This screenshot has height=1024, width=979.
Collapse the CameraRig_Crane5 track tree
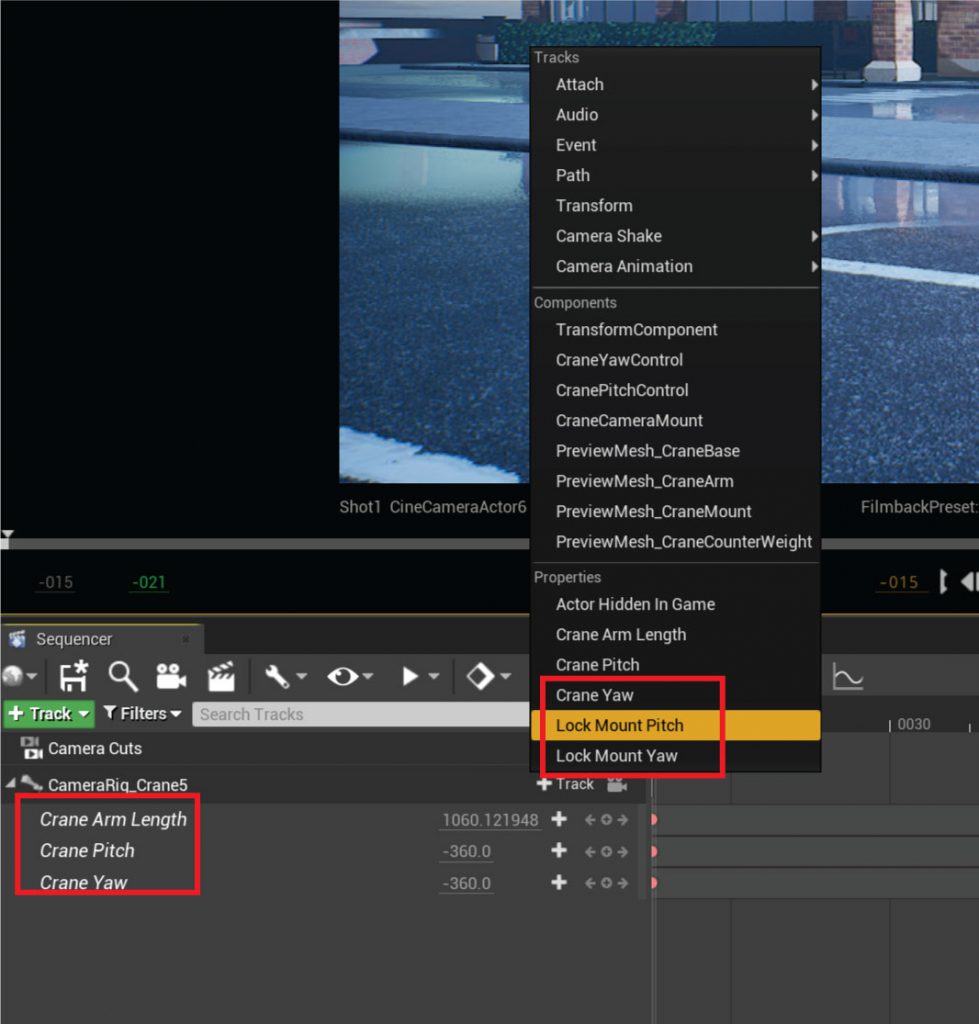10,785
